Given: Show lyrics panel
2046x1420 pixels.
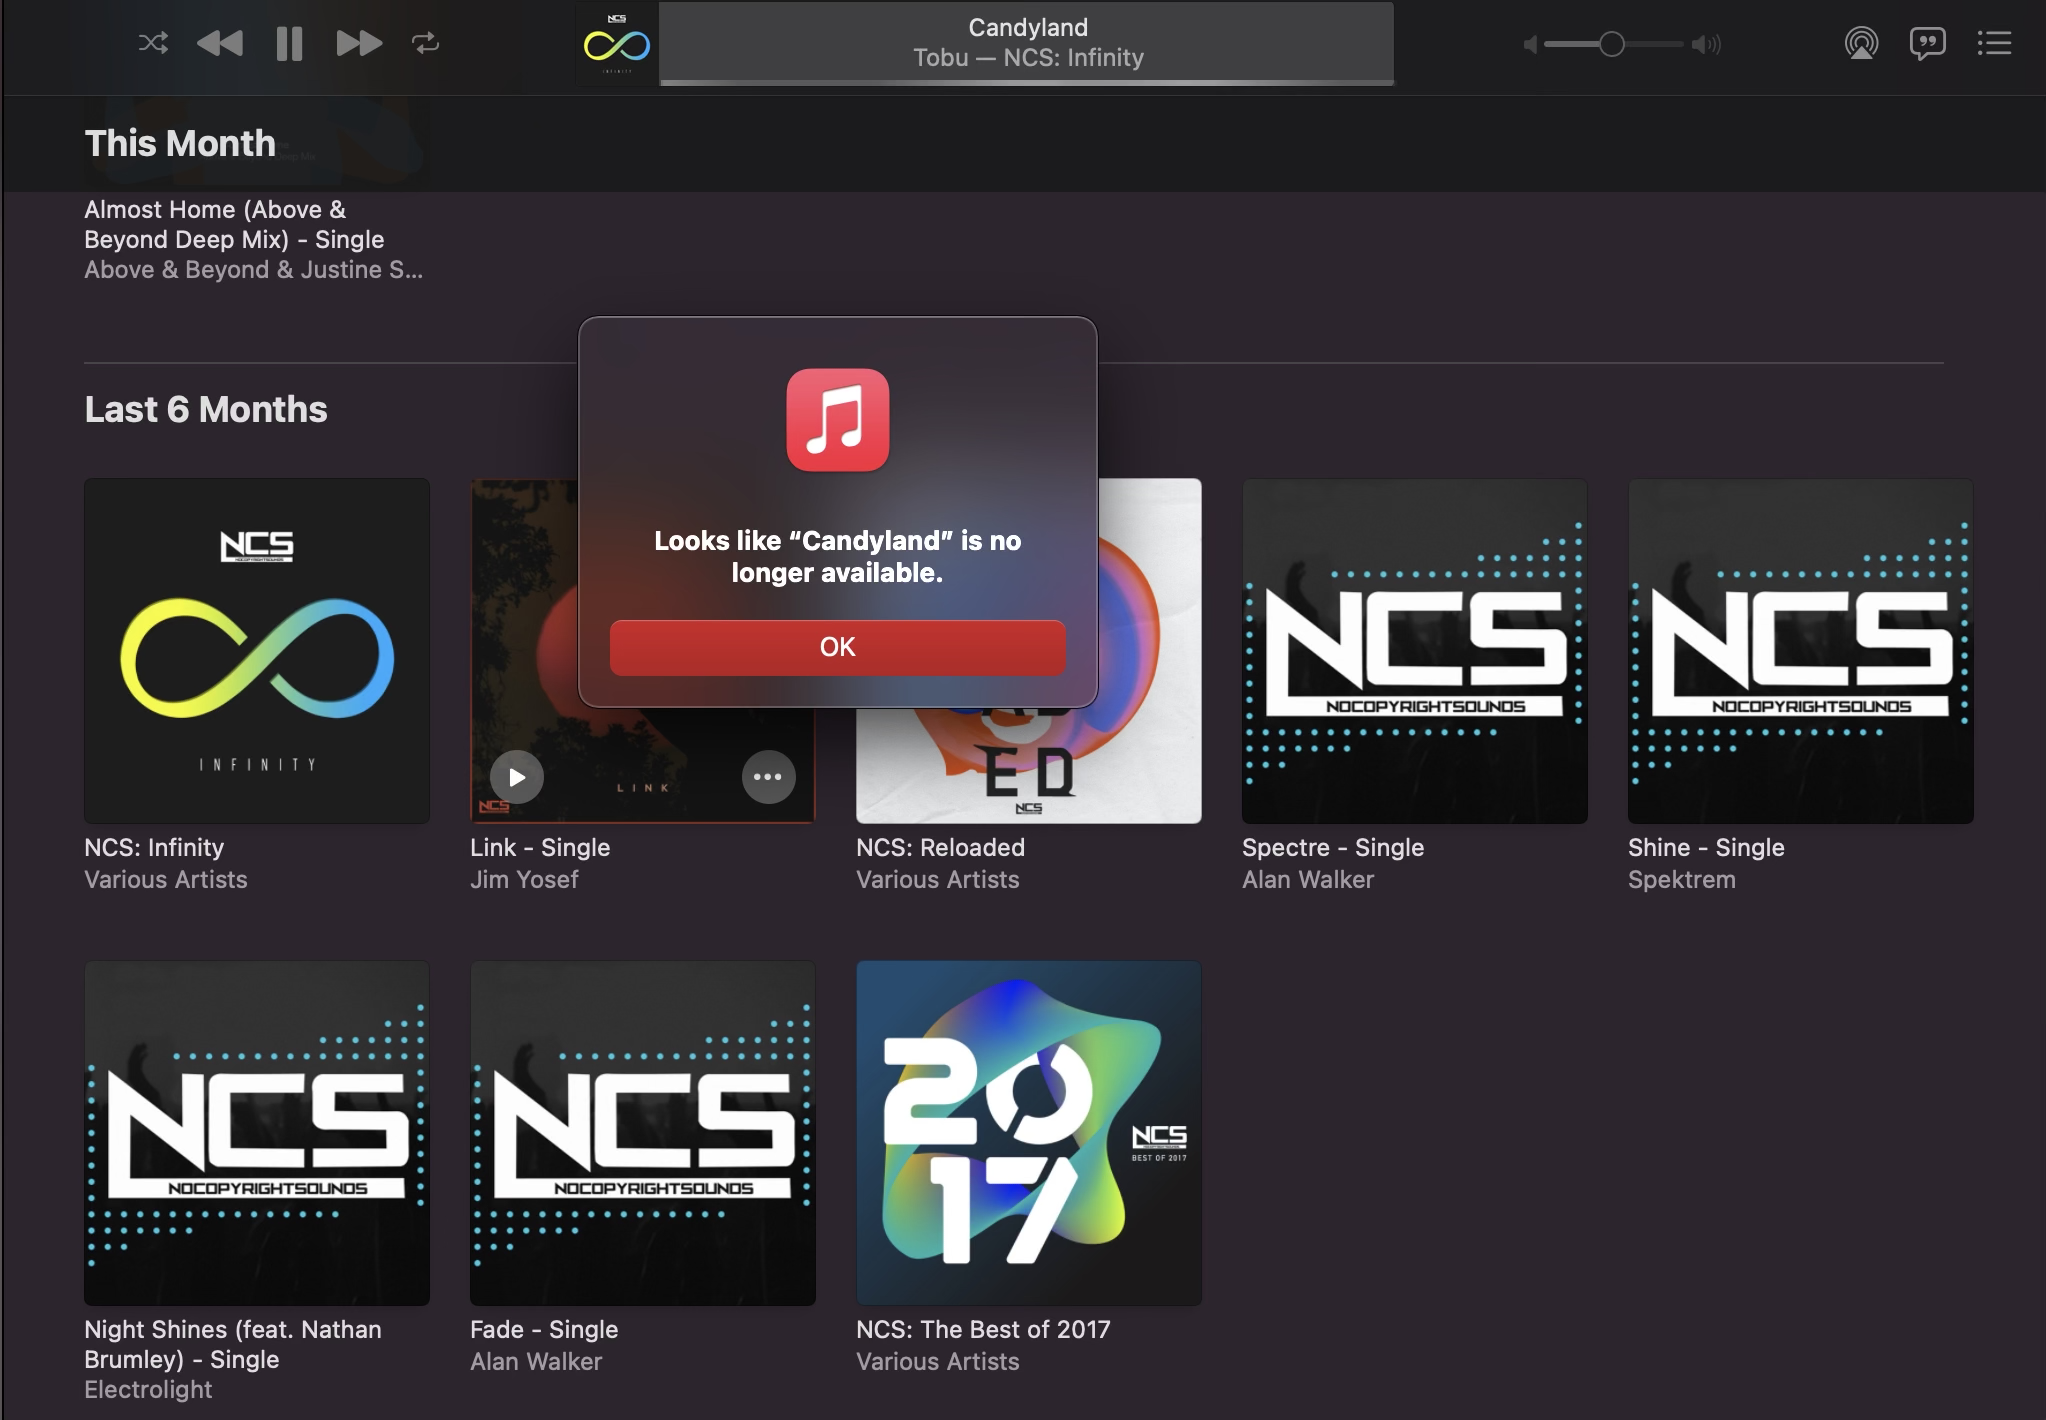Looking at the screenshot, I should click(x=1927, y=43).
